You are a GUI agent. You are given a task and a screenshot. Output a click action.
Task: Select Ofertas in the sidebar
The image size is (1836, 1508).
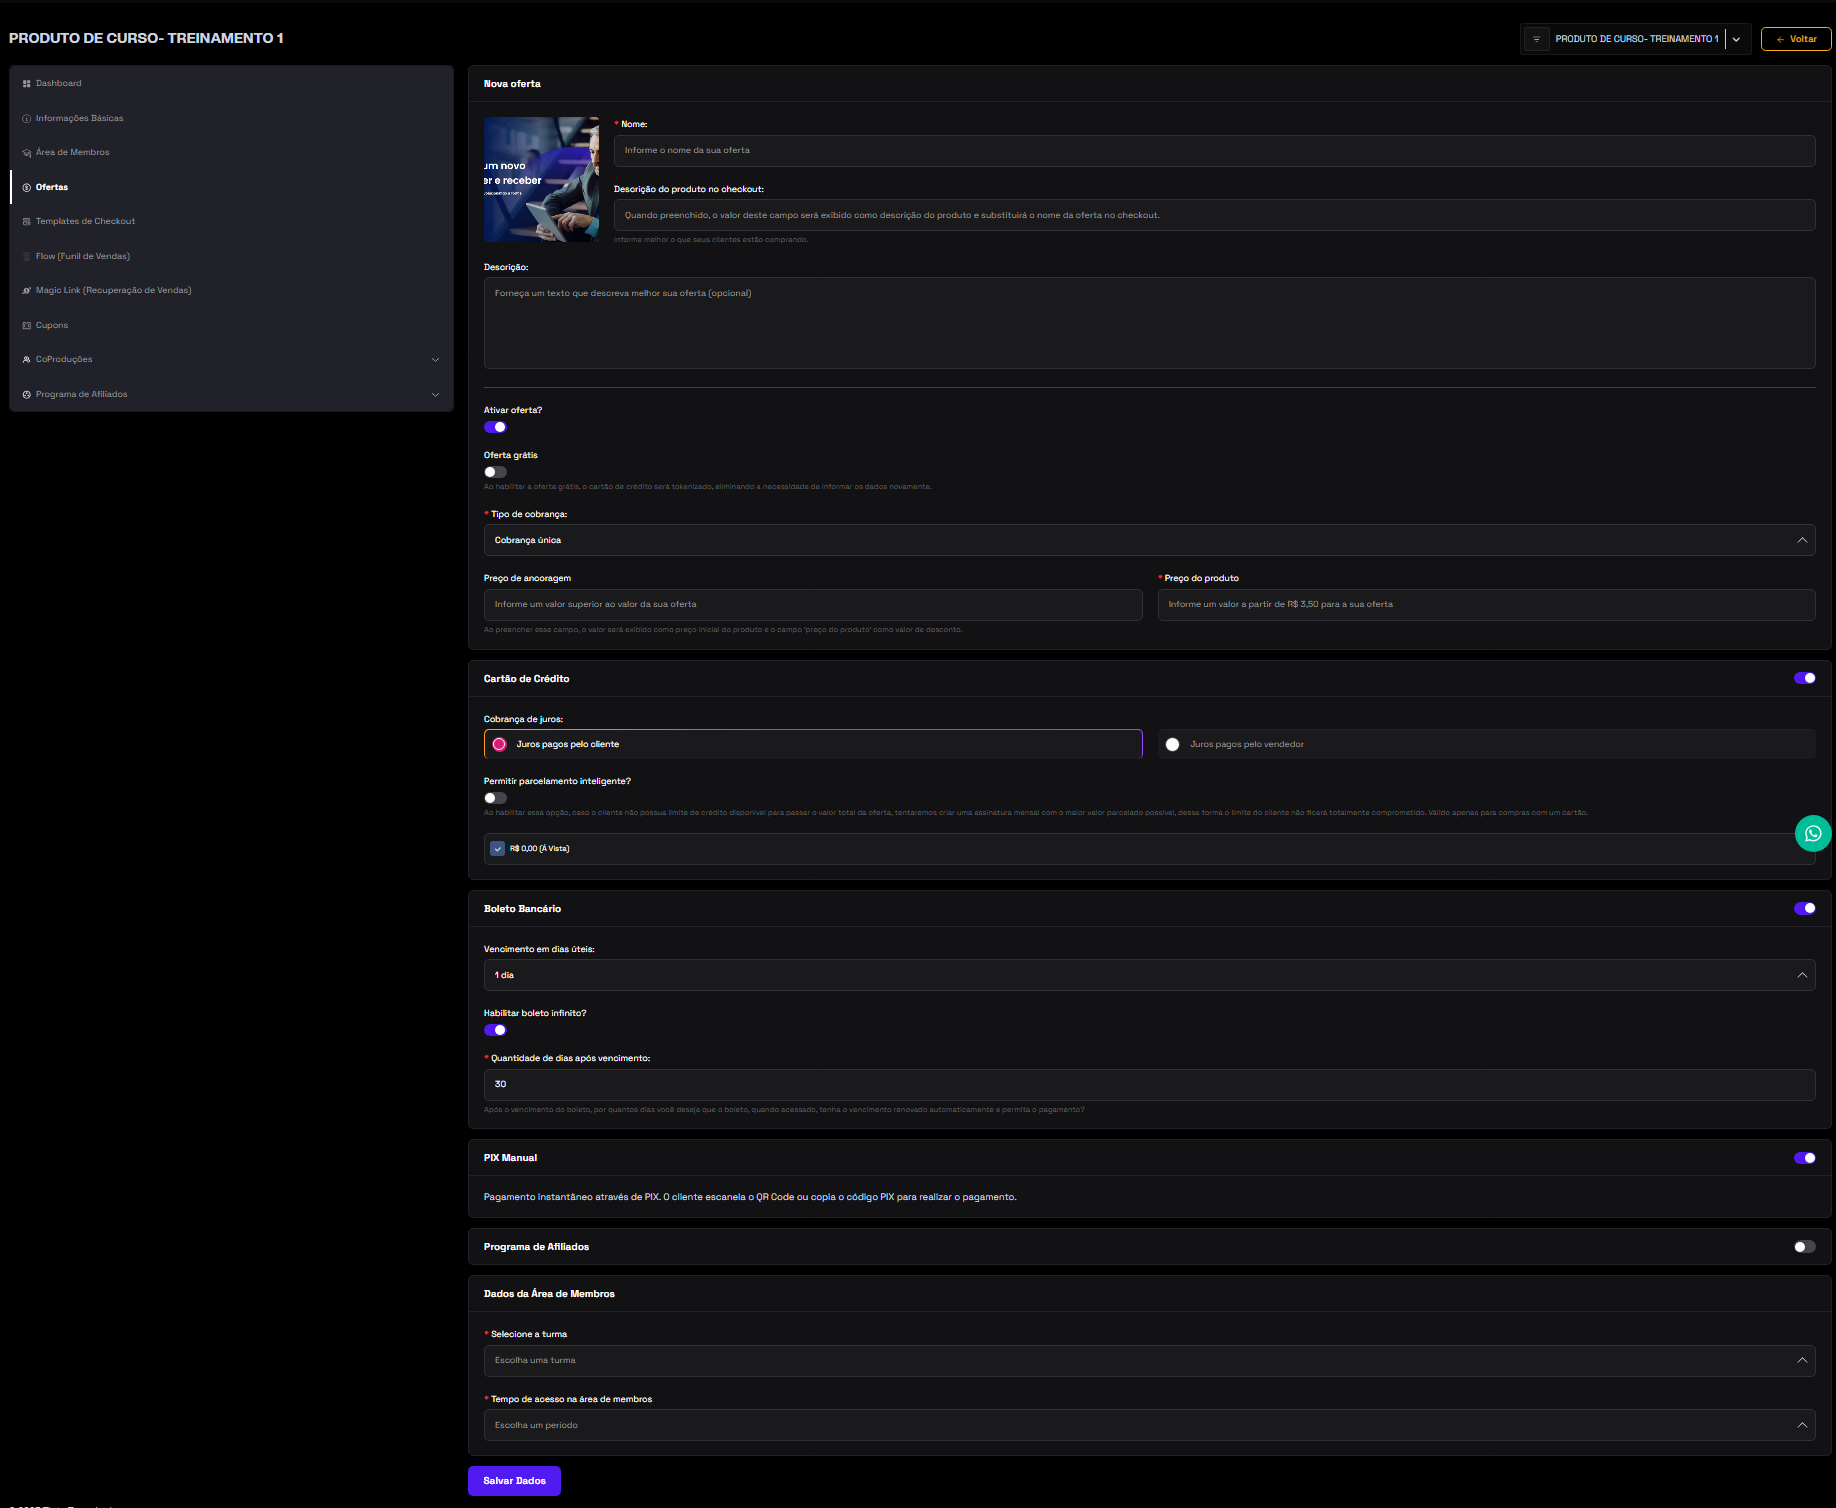[x=52, y=188]
